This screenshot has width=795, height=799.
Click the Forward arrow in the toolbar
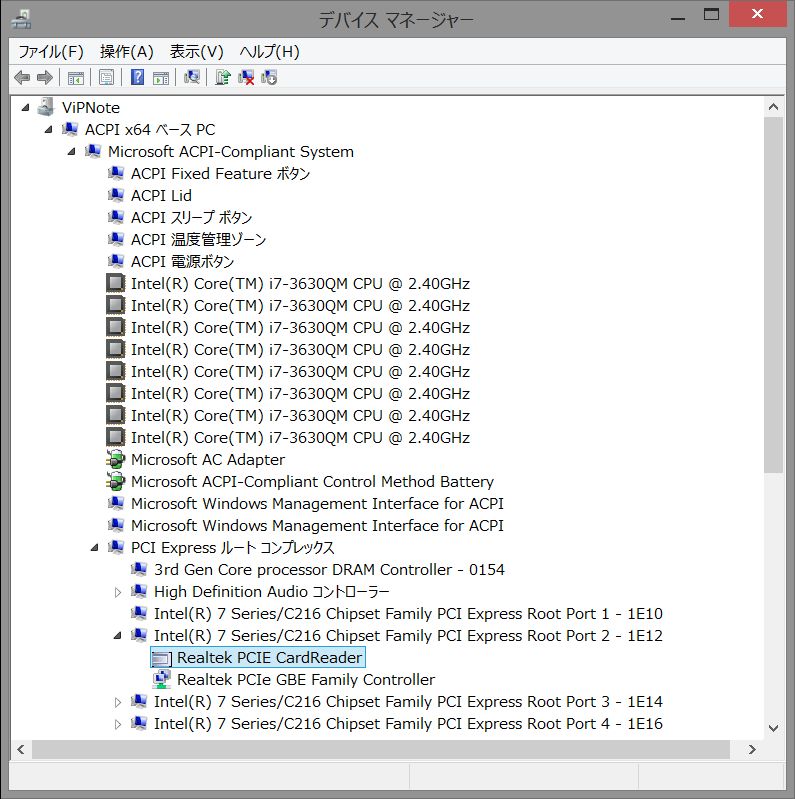[x=45, y=78]
